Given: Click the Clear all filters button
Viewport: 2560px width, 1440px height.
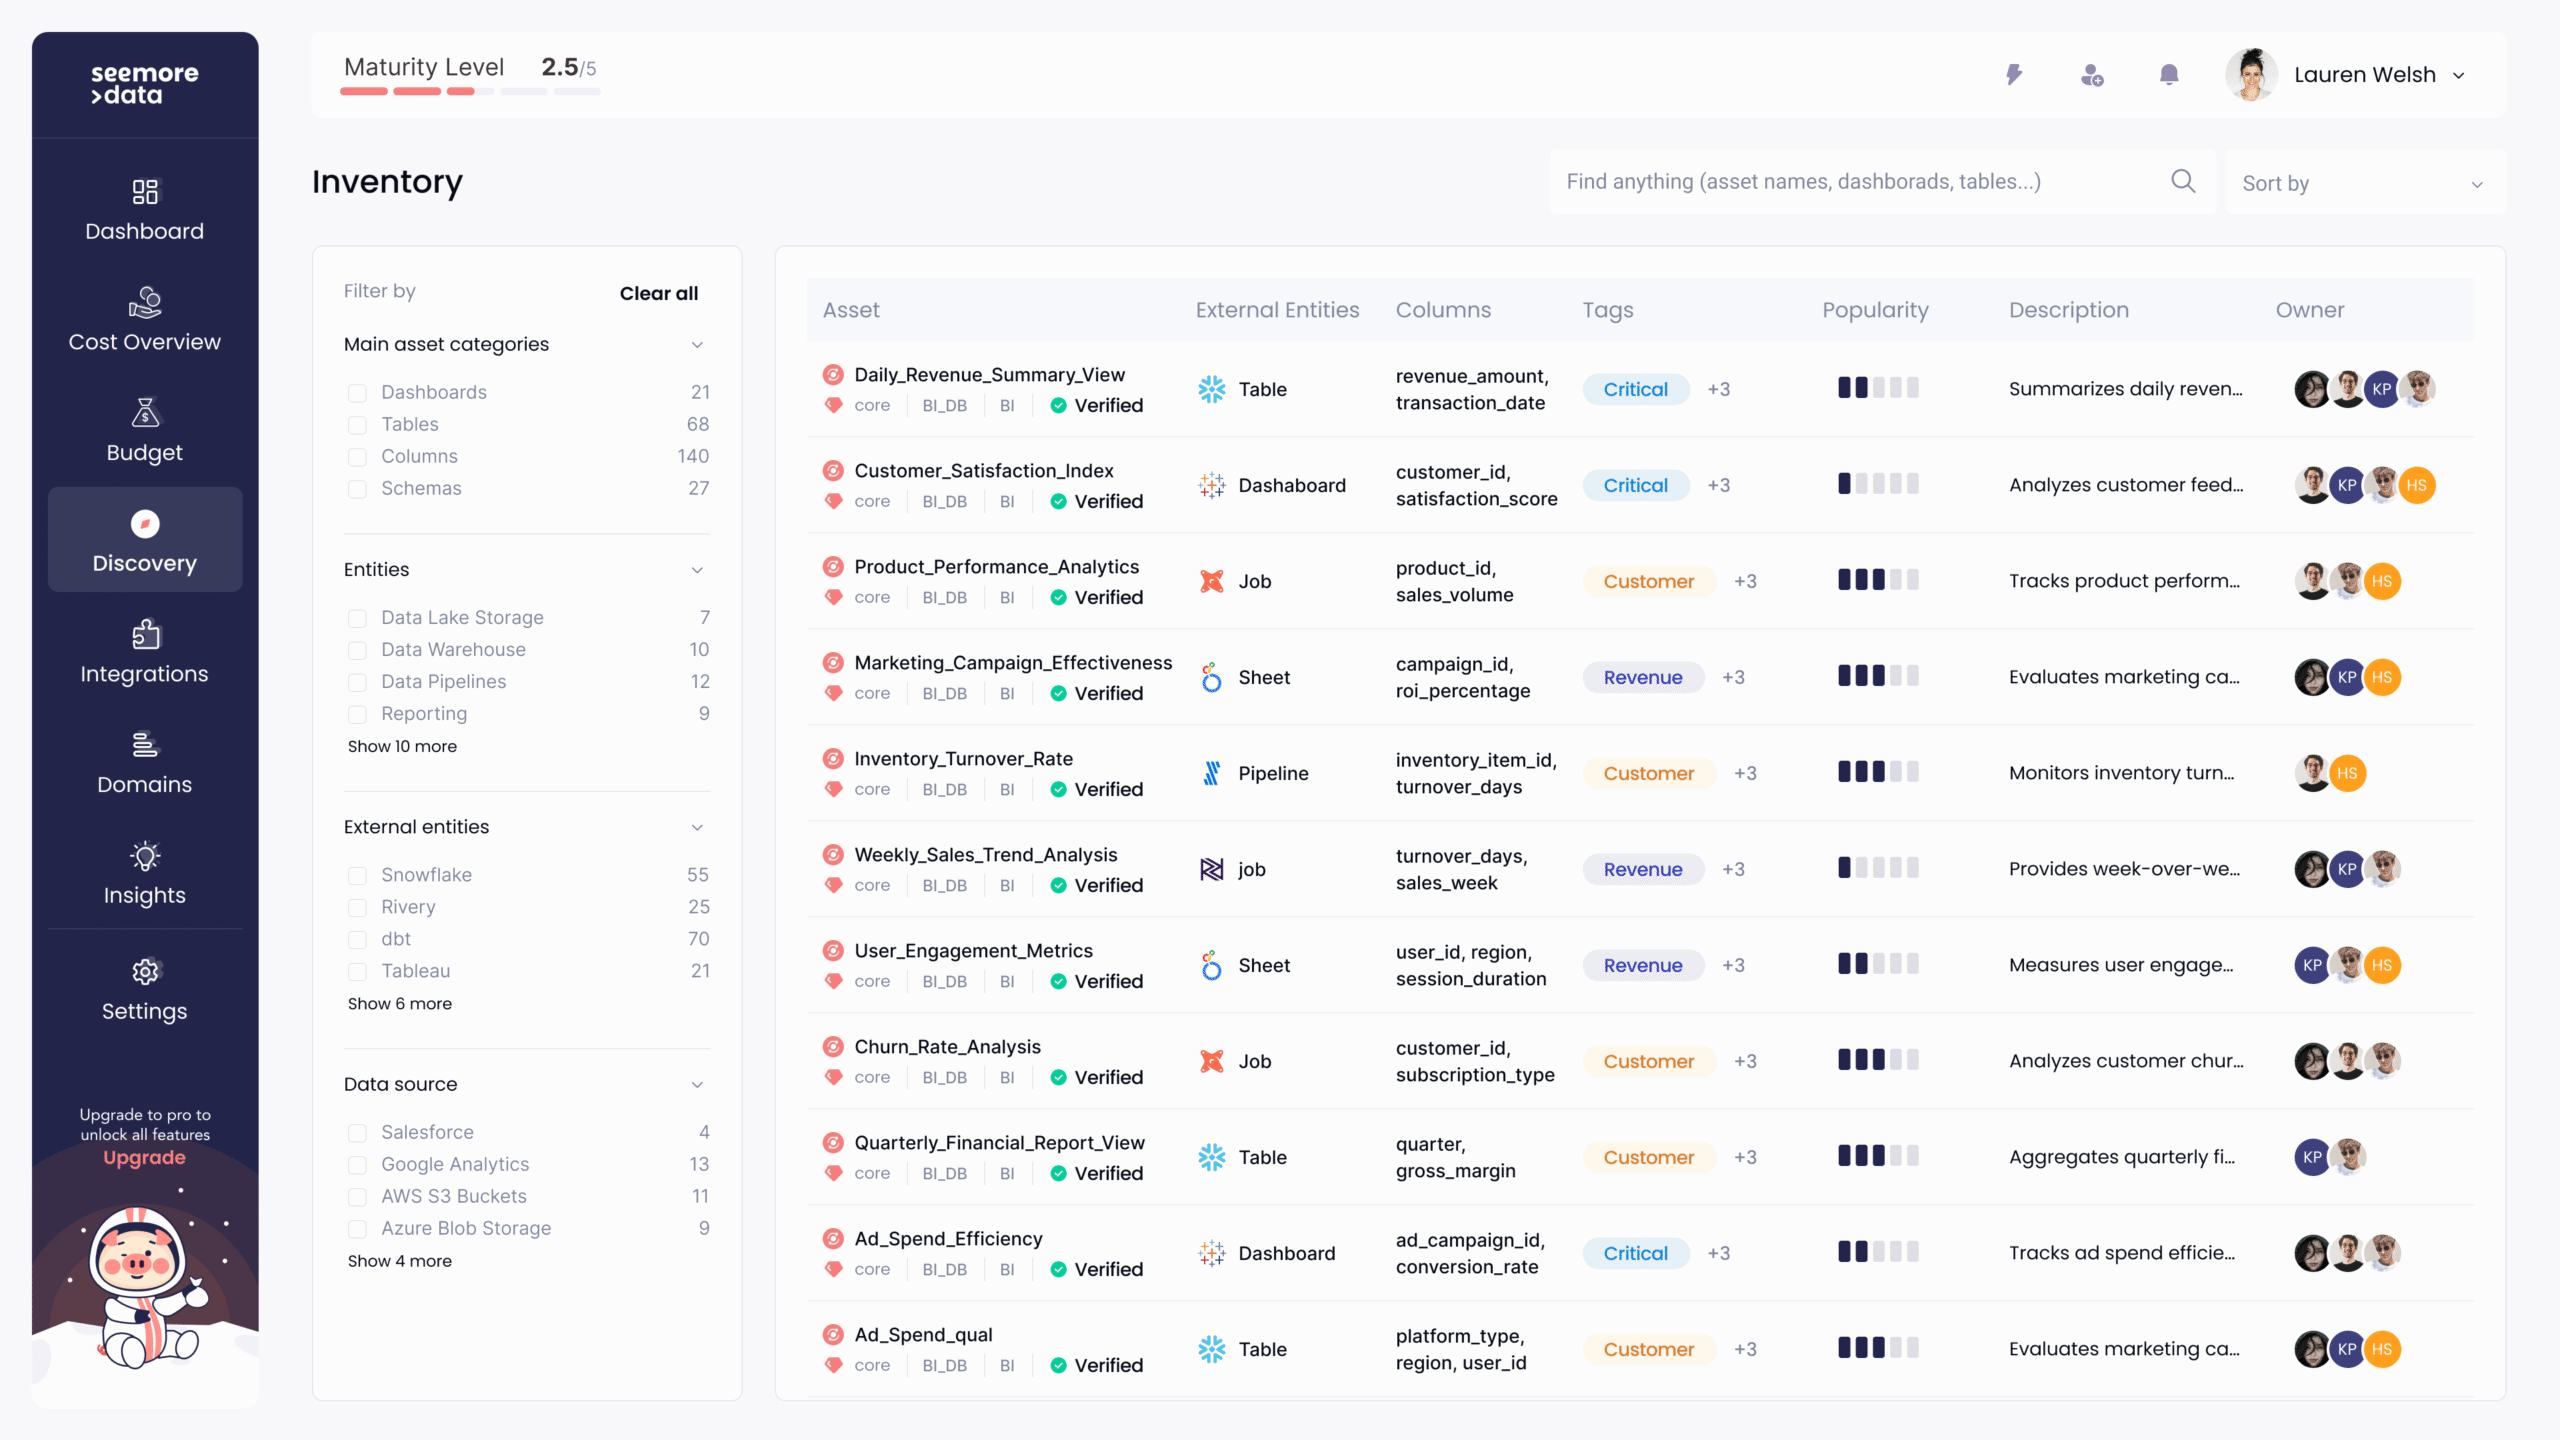Looking at the screenshot, I should point(658,293).
